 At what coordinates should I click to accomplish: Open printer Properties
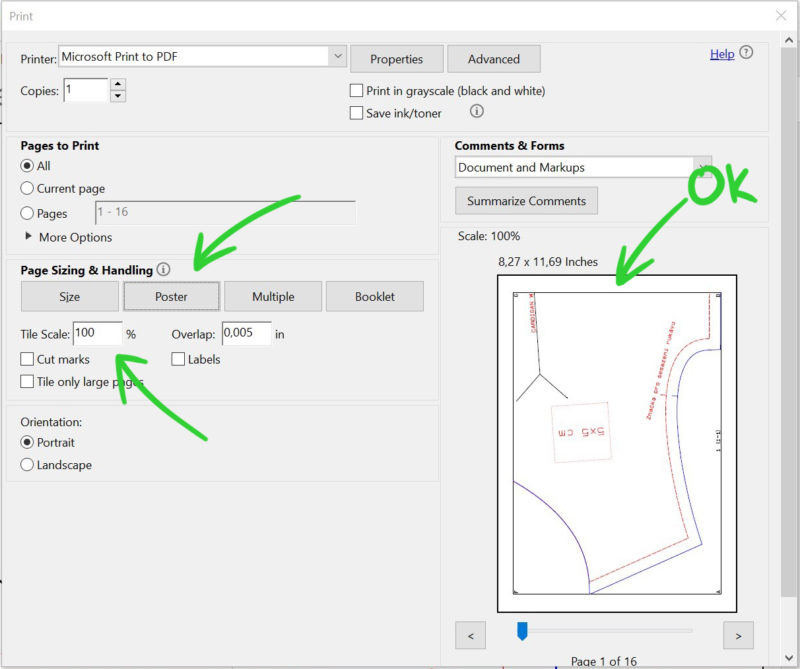[x=396, y=58]
